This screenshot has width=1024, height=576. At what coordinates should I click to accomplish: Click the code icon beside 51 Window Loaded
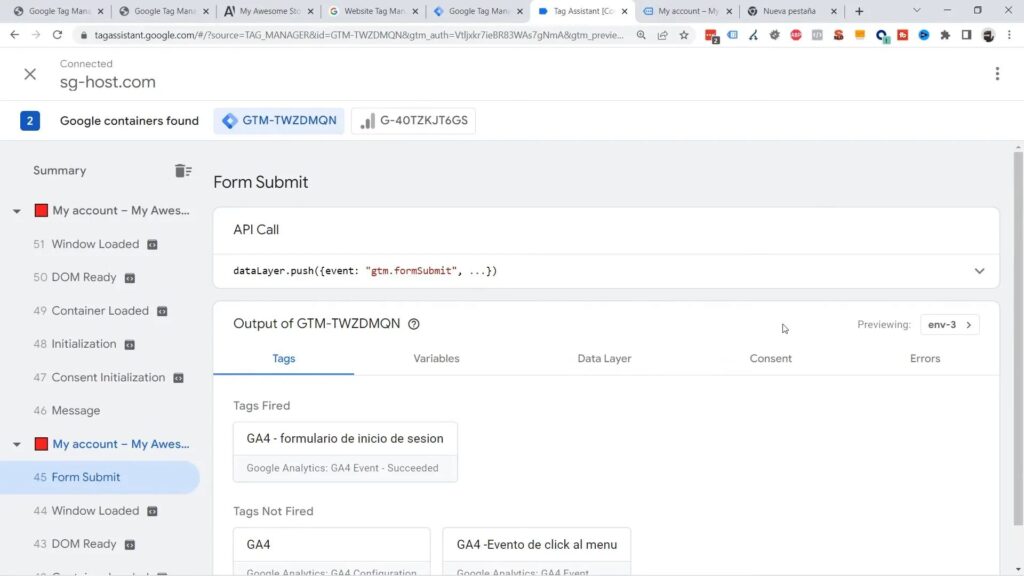pyautogui.click(x=152, y=244)
